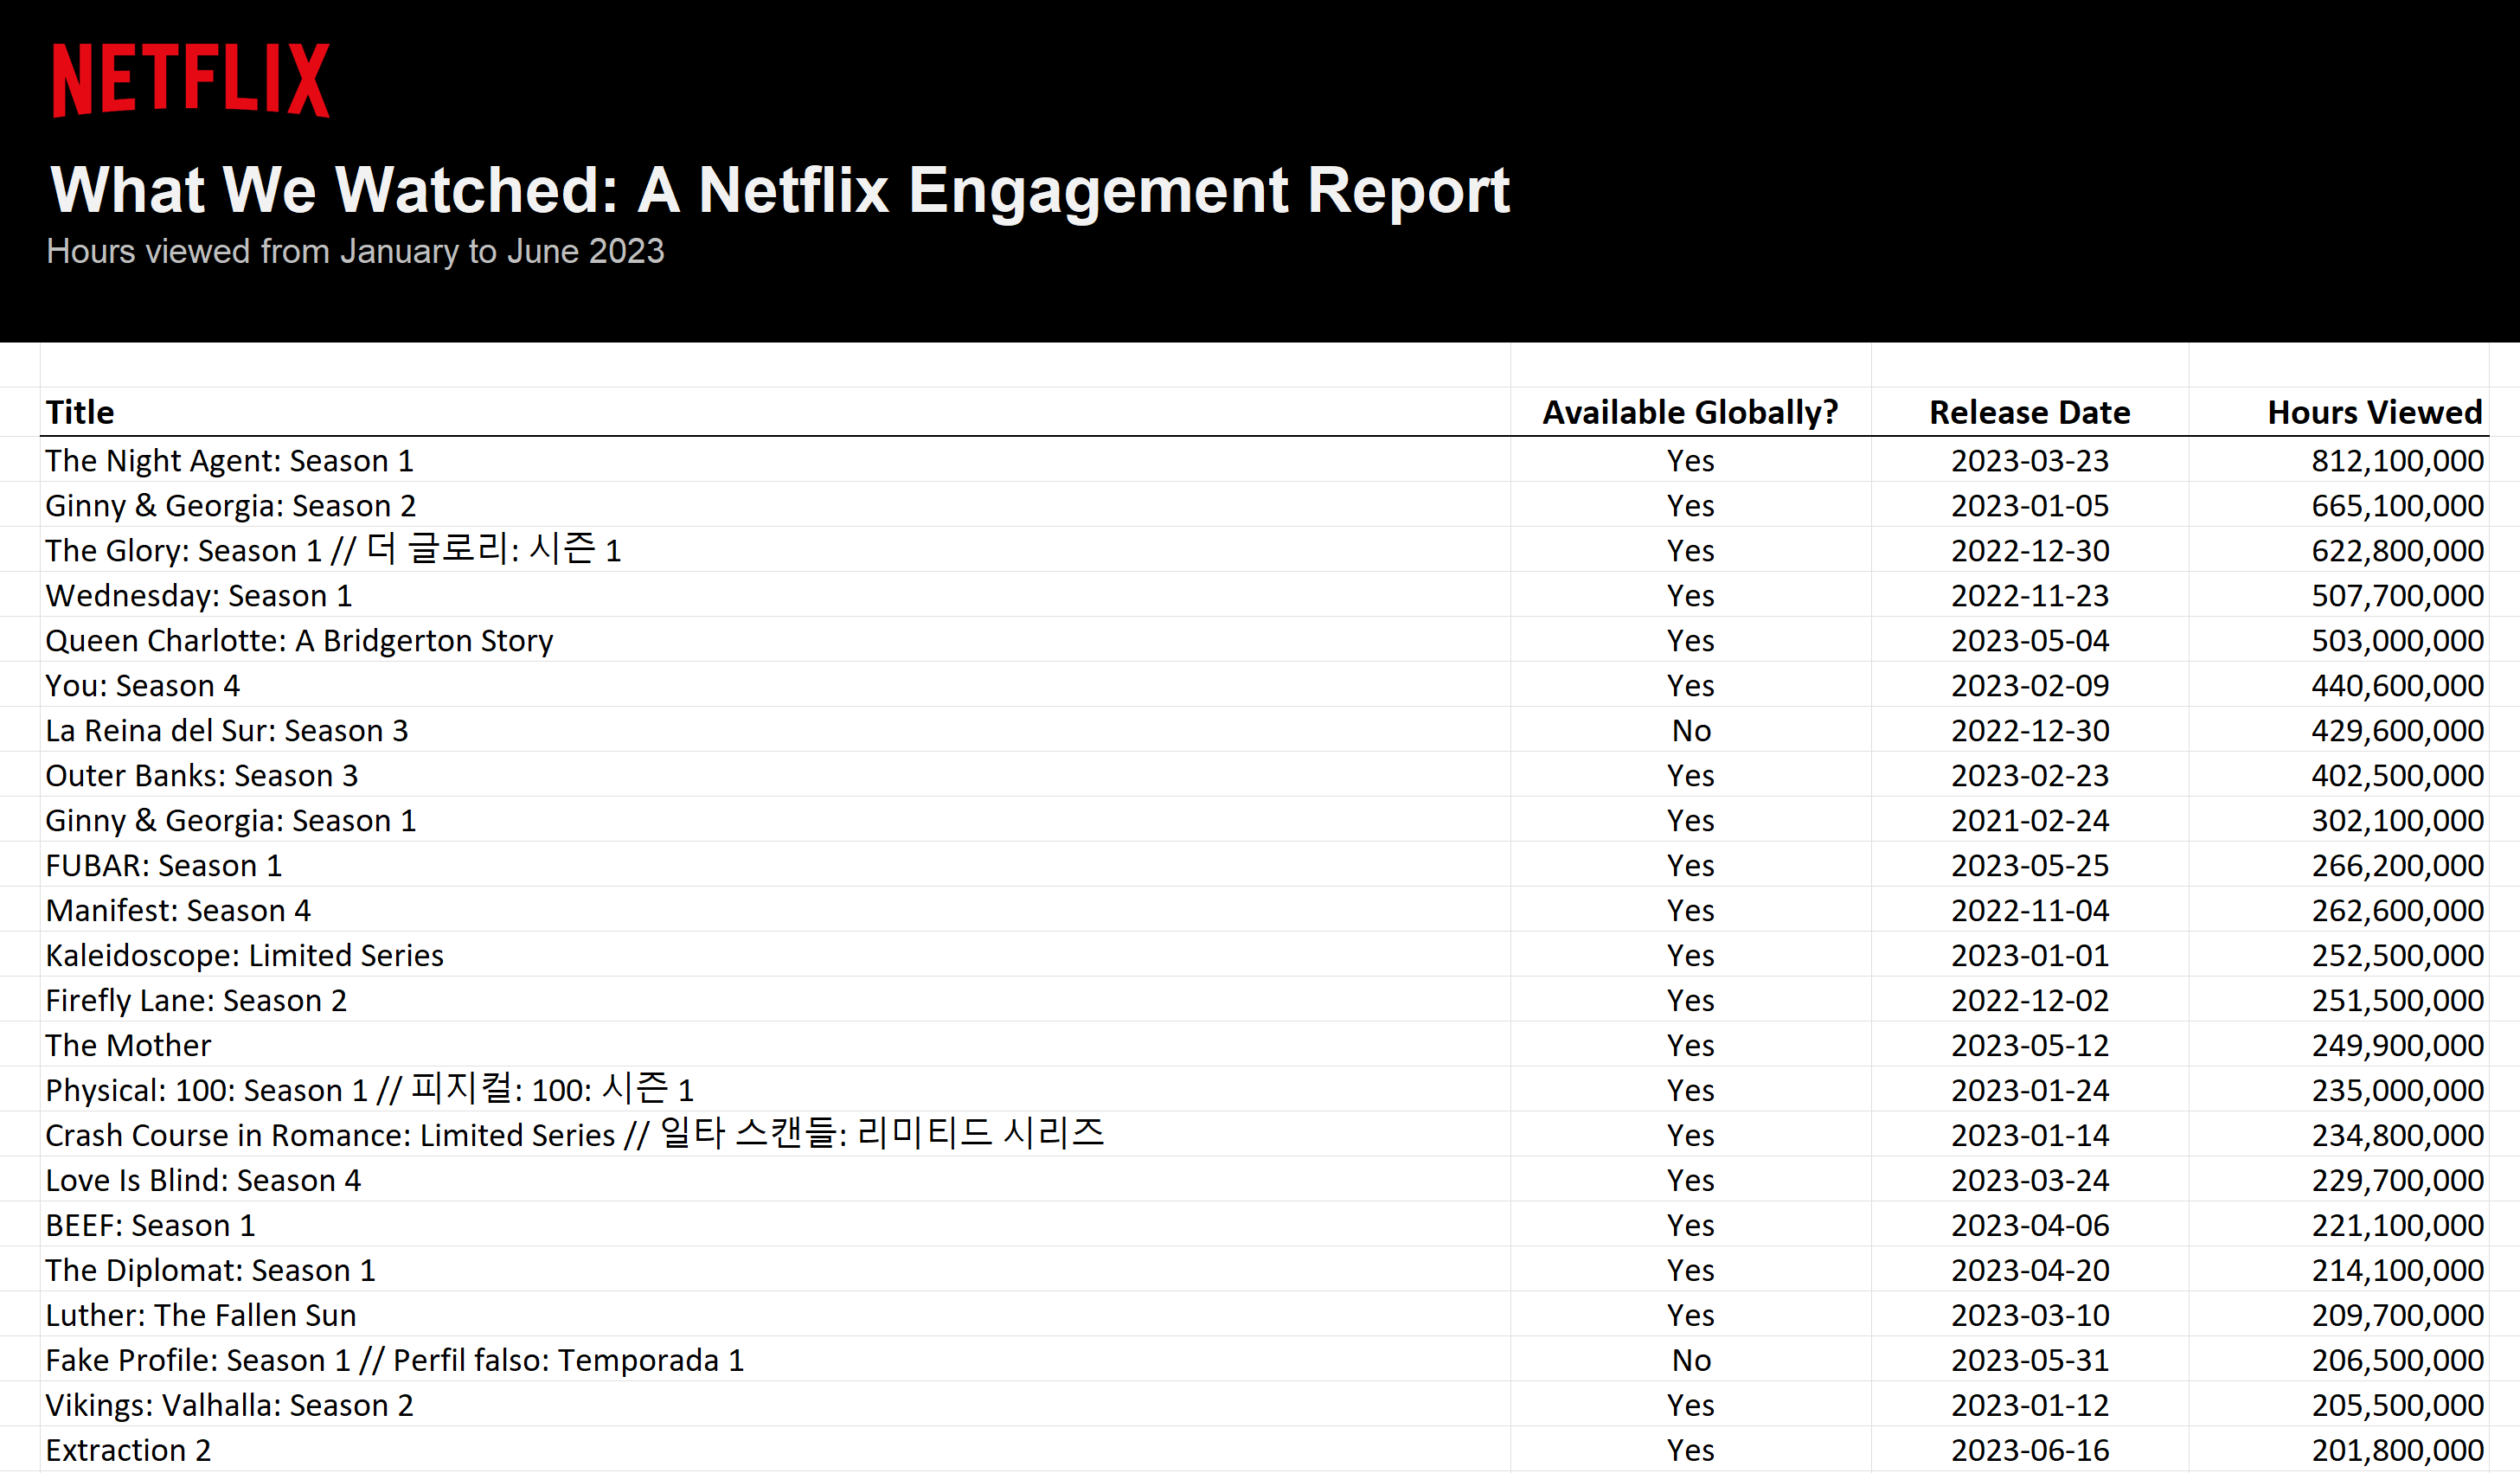Select release date 2022-11-23
This screenshot has width=2520, height=1473.
point(2030,596)
